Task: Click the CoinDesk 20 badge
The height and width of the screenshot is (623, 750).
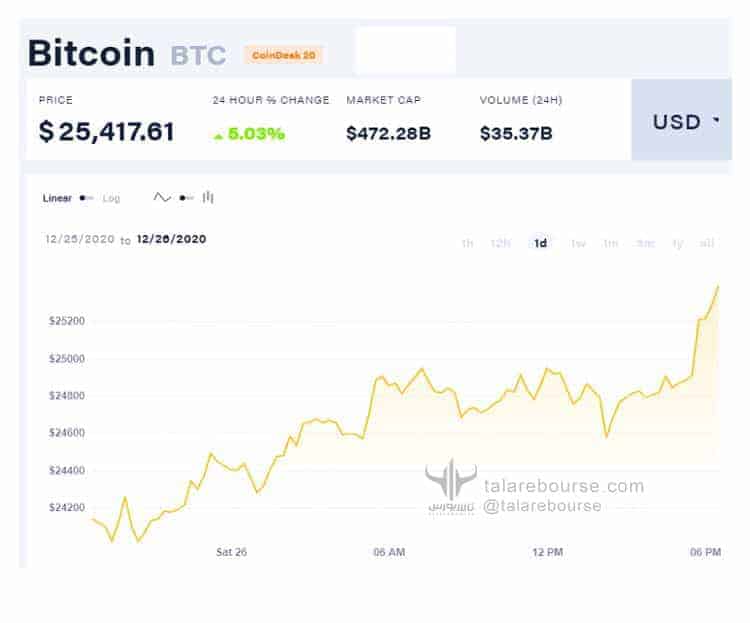Action: [283, 55]
